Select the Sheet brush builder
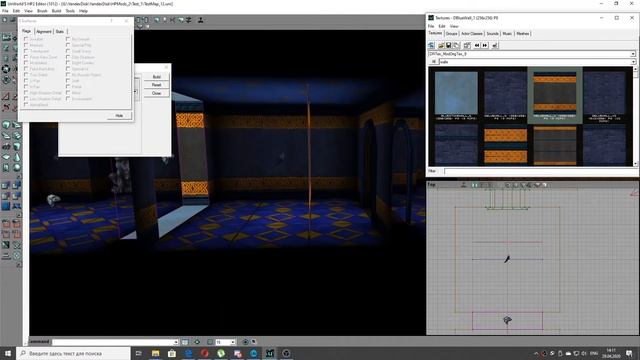The image size is (640, 360). (6, 157)
